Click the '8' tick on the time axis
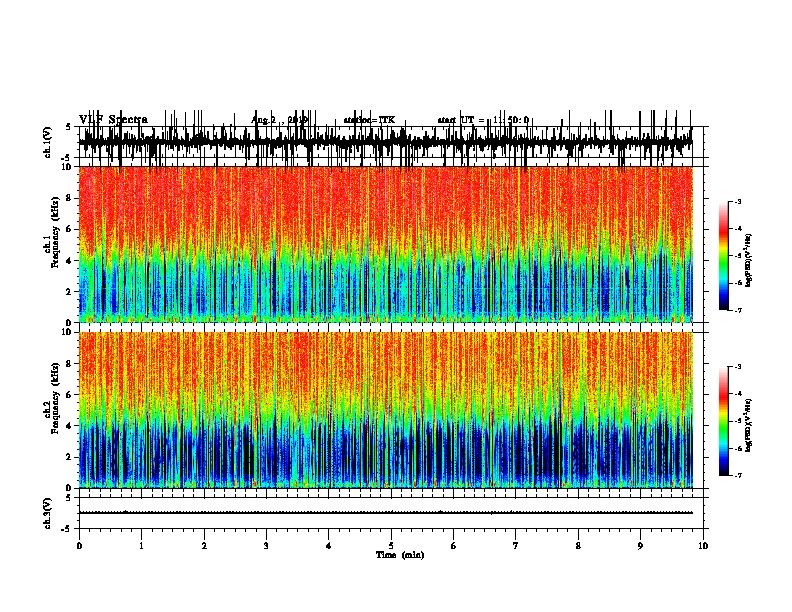The width and height of the screenshot is (792, 612). (578, 546)
